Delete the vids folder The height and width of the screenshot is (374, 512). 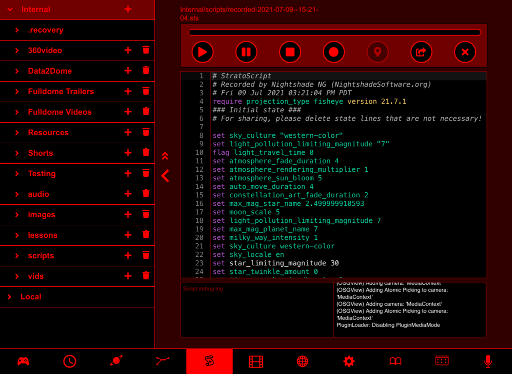146,276
